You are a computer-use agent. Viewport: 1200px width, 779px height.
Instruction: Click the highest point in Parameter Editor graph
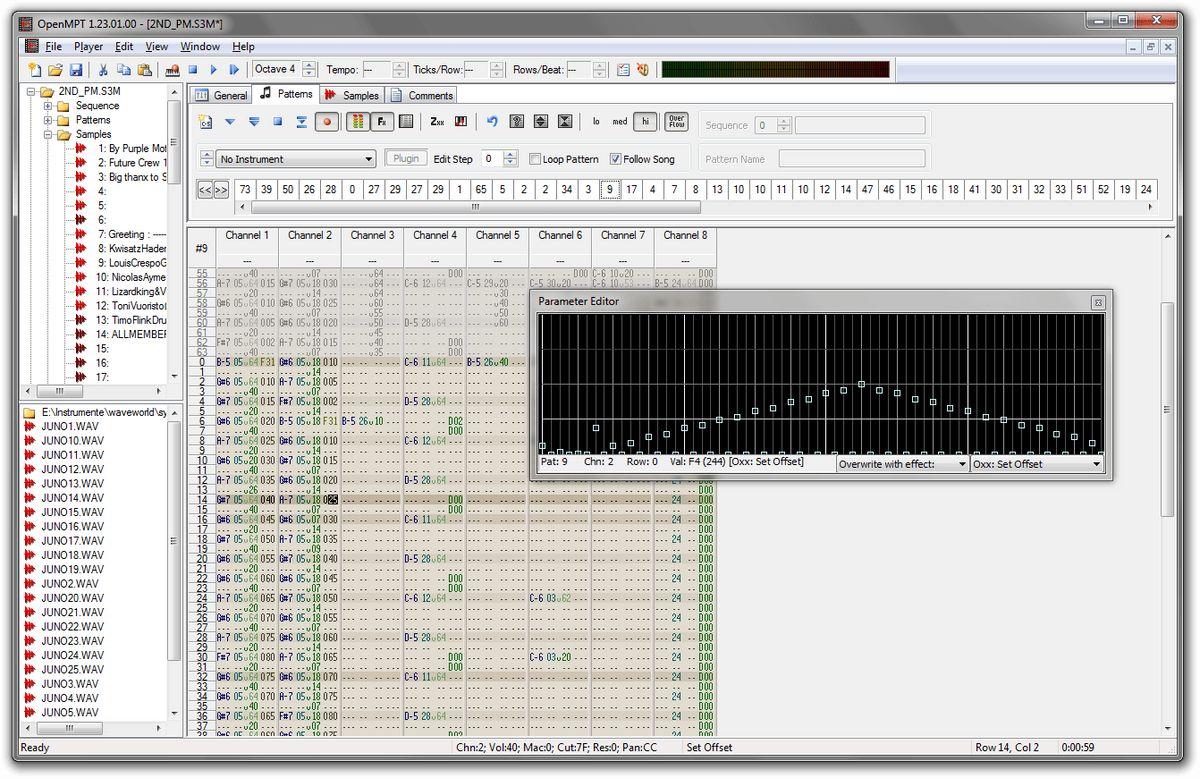[x=861, y=384]
